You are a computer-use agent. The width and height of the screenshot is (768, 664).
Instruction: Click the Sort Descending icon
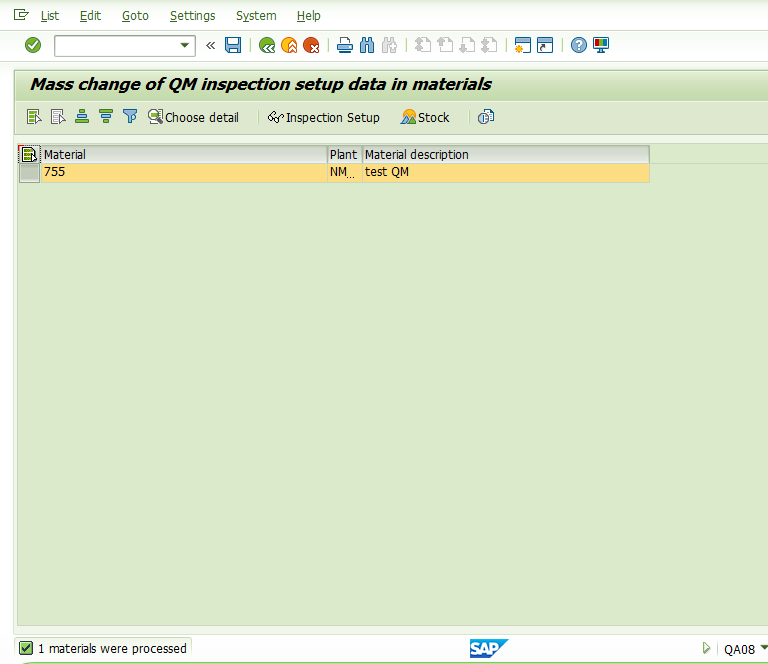point(106,117)
